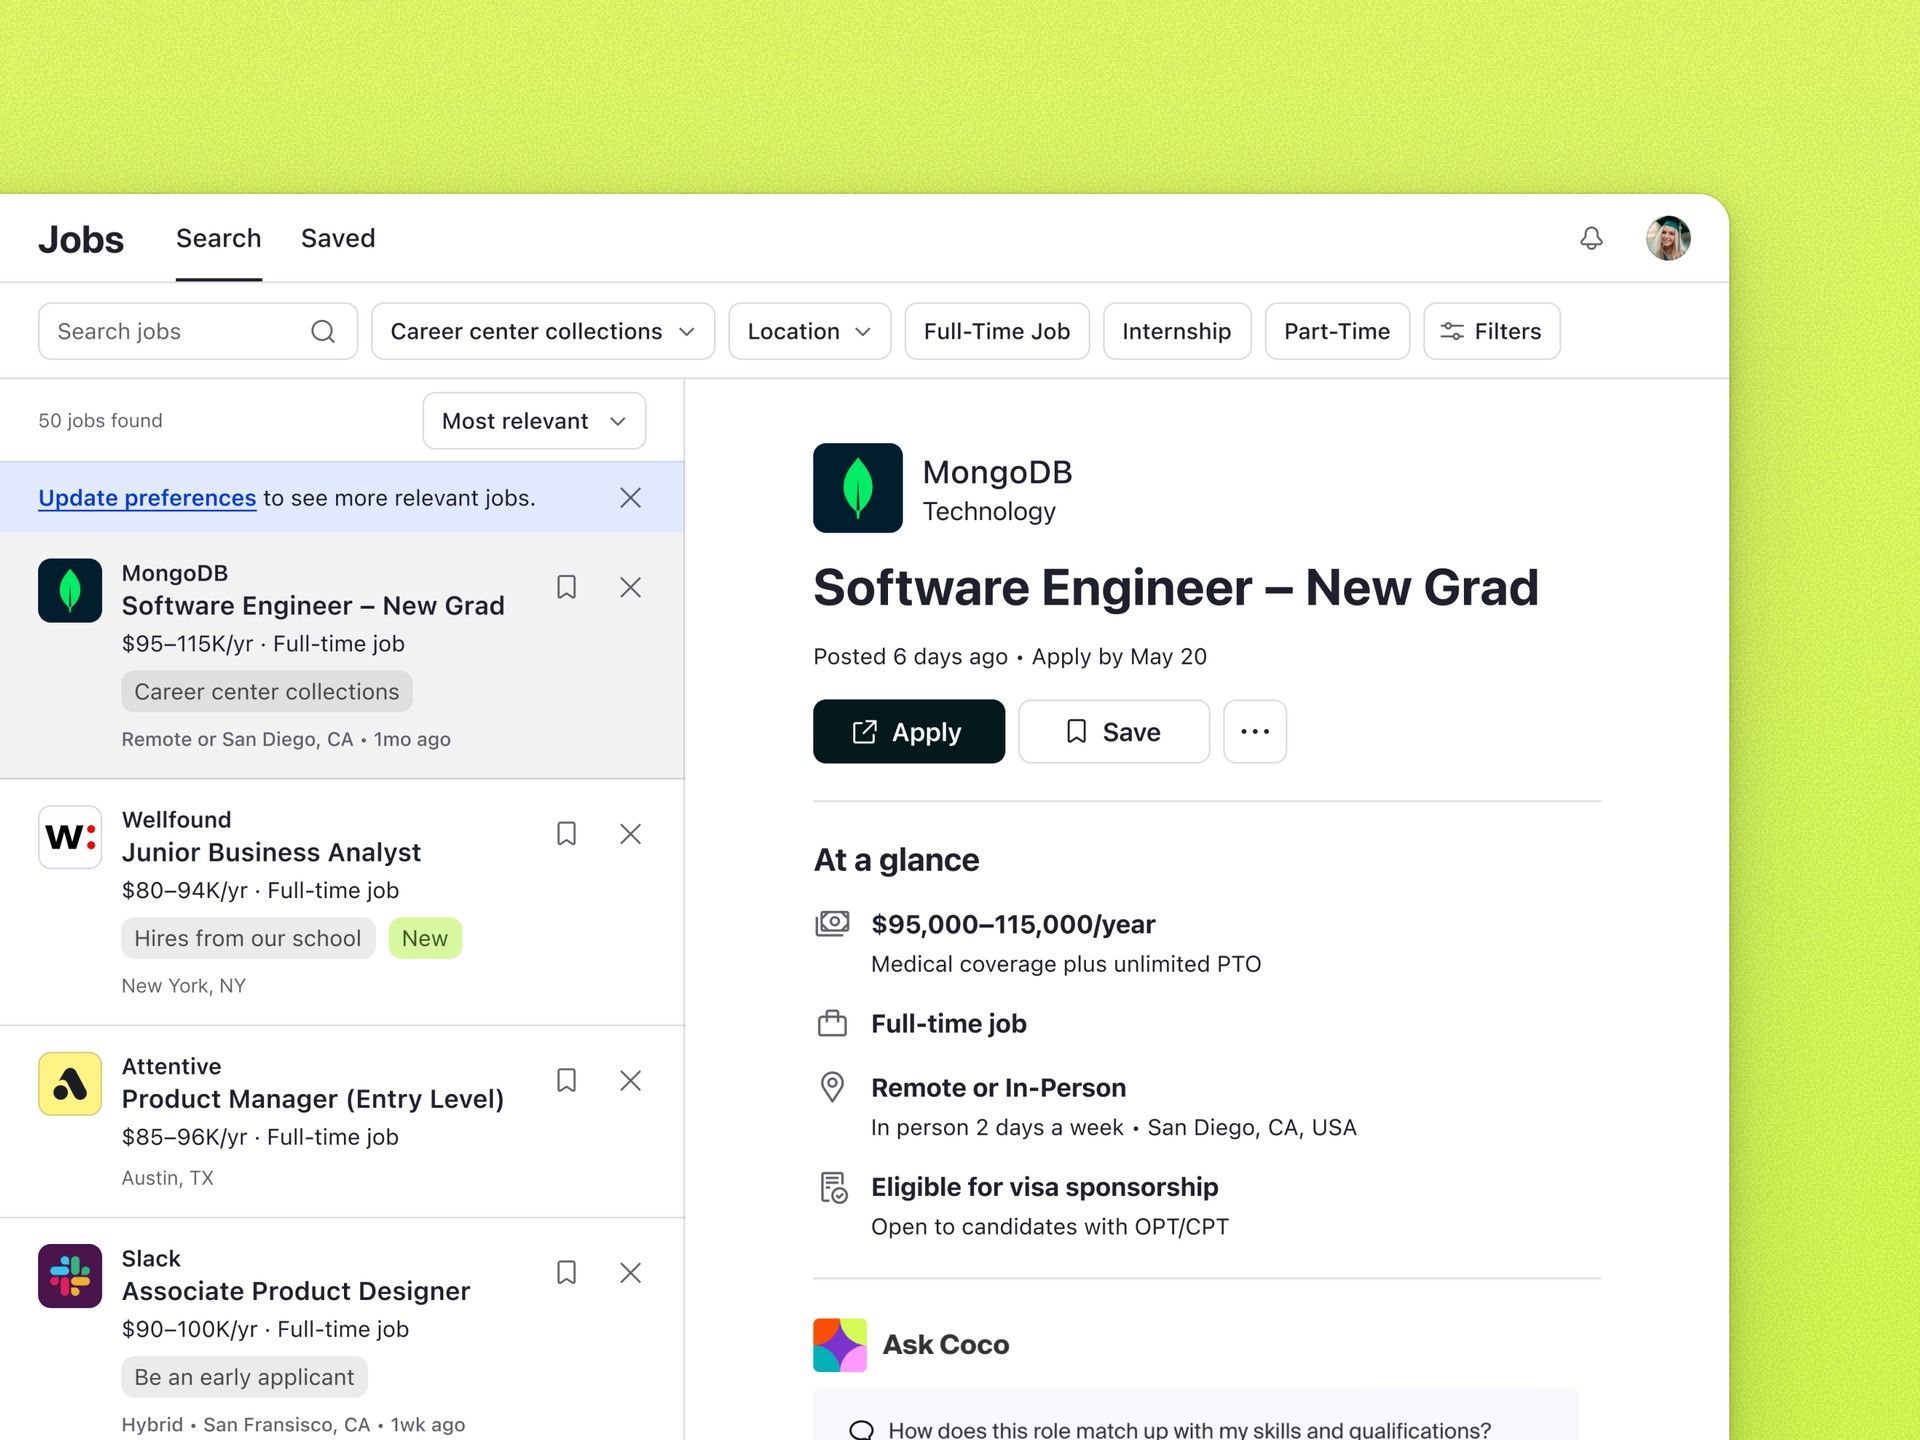Click the New badge on Wellfound job
The height and width of the screenshot is (1440, 1920).
425,938
